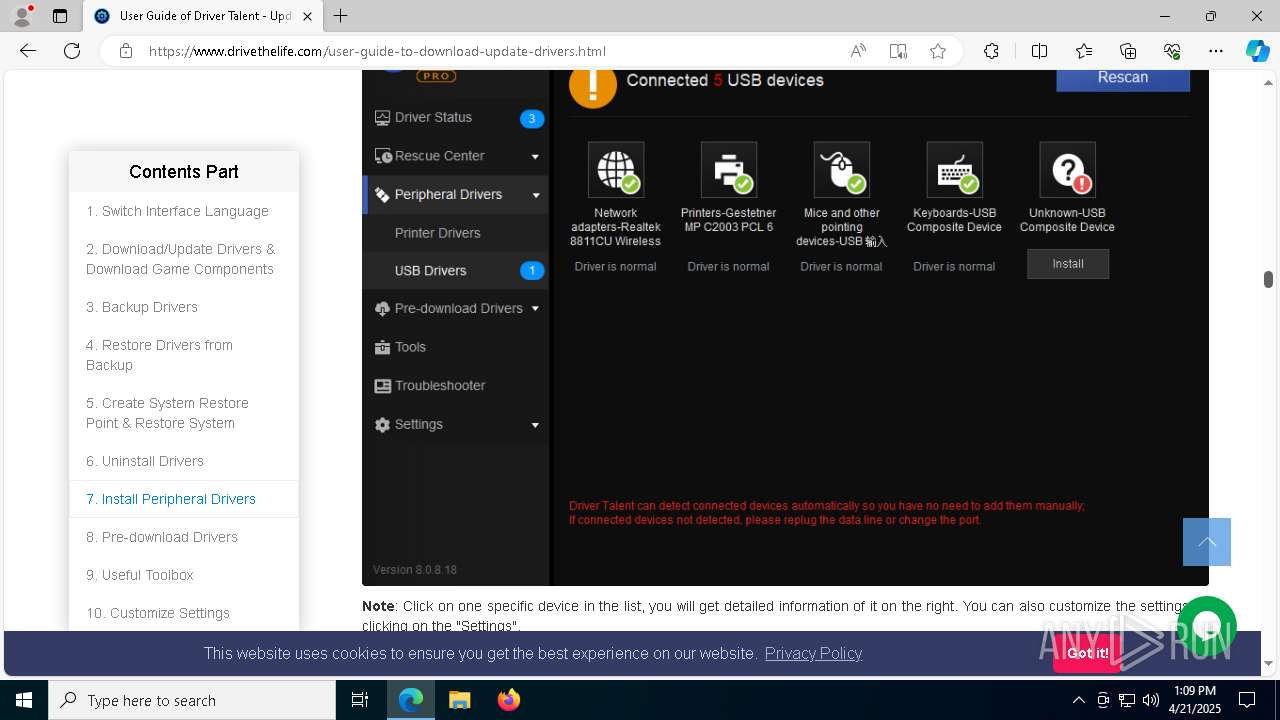This screenshot has width=1280, height=720.
Task: Open the Privacy Policy link
Action: [x=813, y=653]
